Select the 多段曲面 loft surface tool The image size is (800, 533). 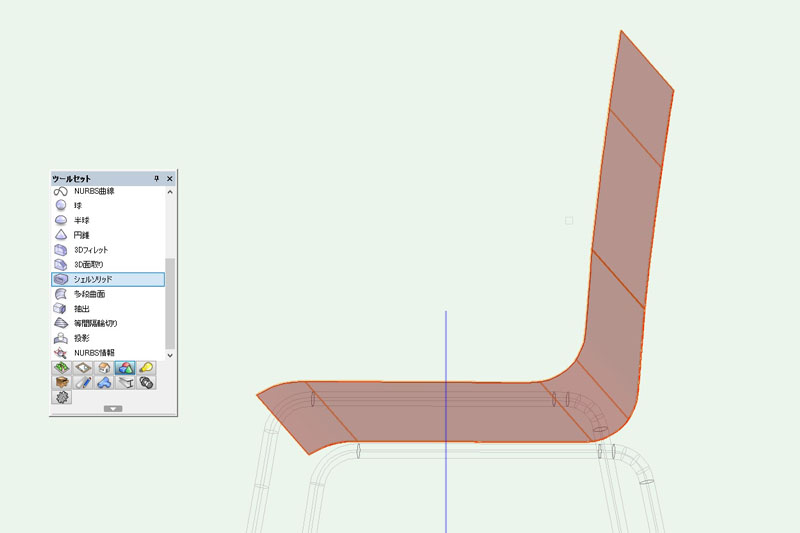(108, 294)
